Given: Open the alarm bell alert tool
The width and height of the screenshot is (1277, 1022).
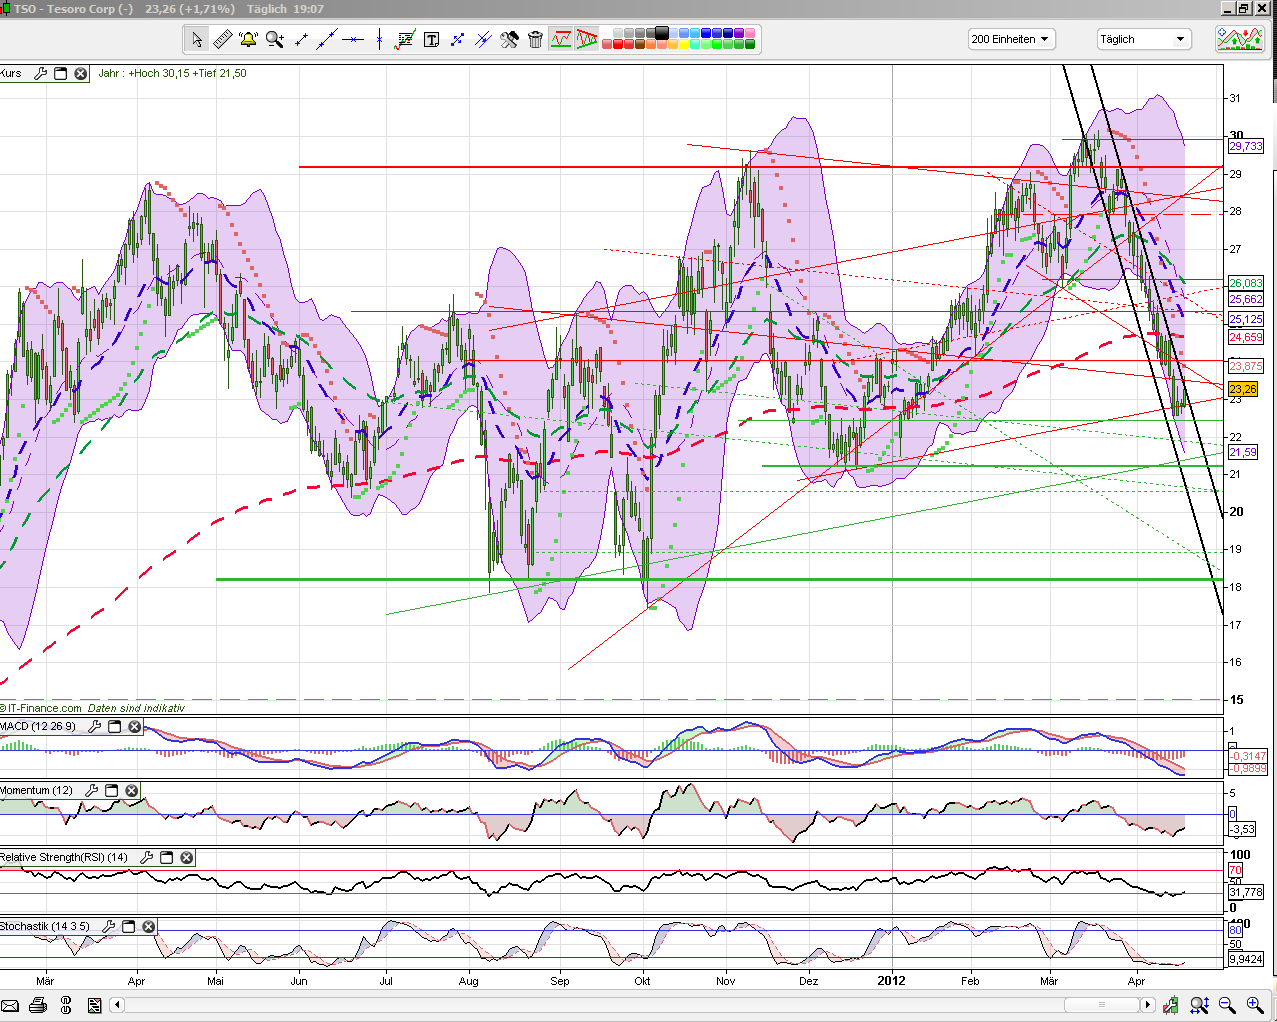Looking at the screenshot, I should click(249, 40).
